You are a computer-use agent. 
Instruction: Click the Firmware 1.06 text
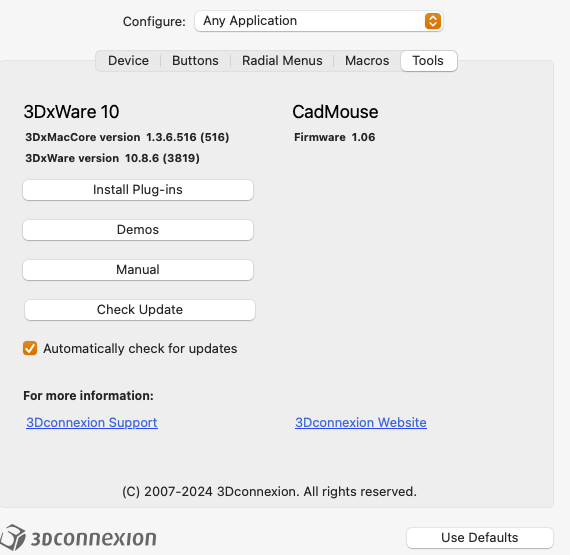[334, 137]
